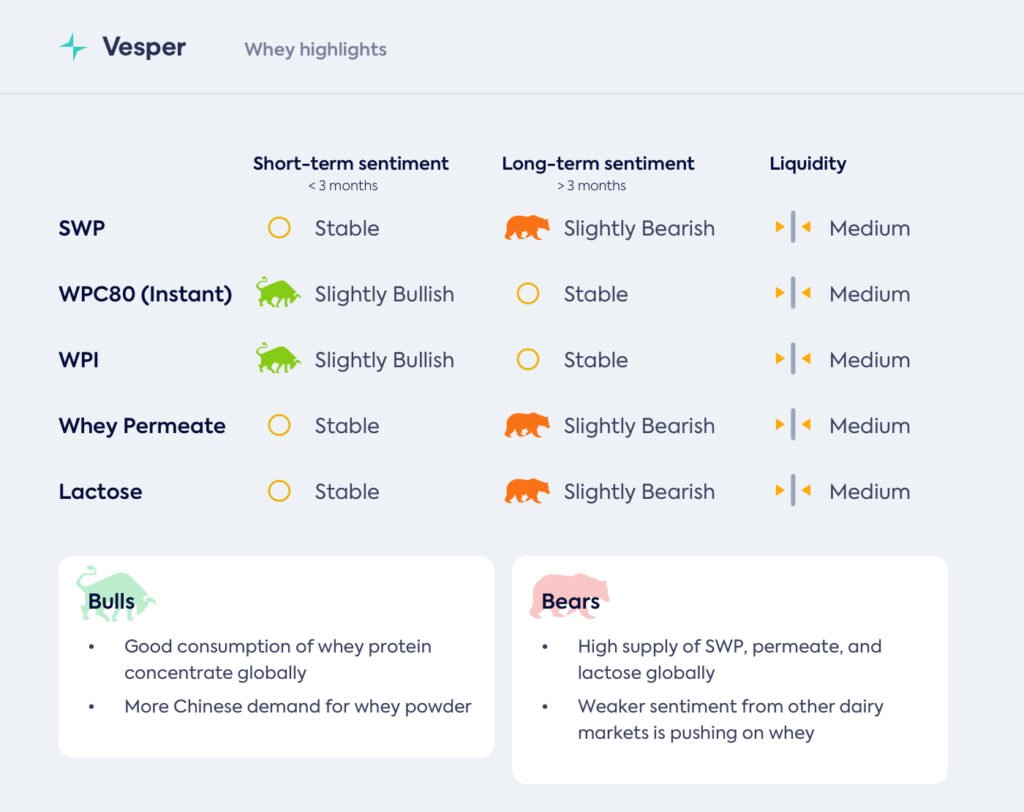Click the Liquidity column header
The width and height of the screenshot is (1024, 812).
[x=807, y=164]
